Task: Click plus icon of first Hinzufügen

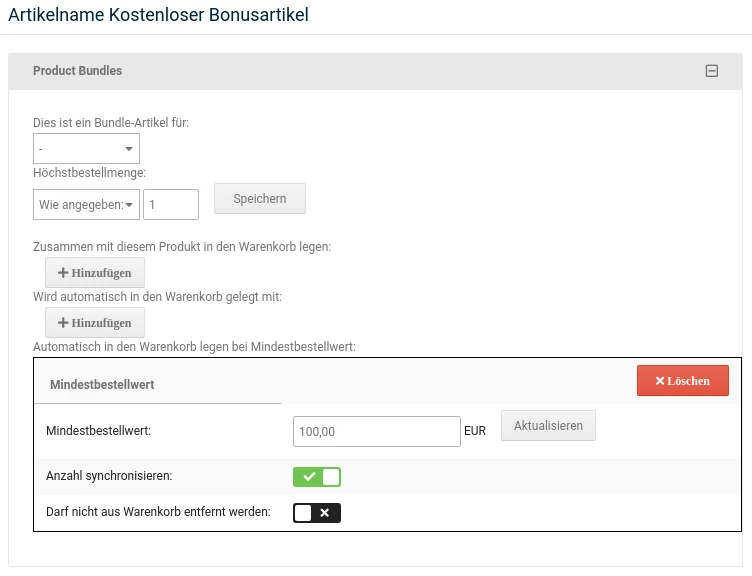Action: [x=63, y=272]
